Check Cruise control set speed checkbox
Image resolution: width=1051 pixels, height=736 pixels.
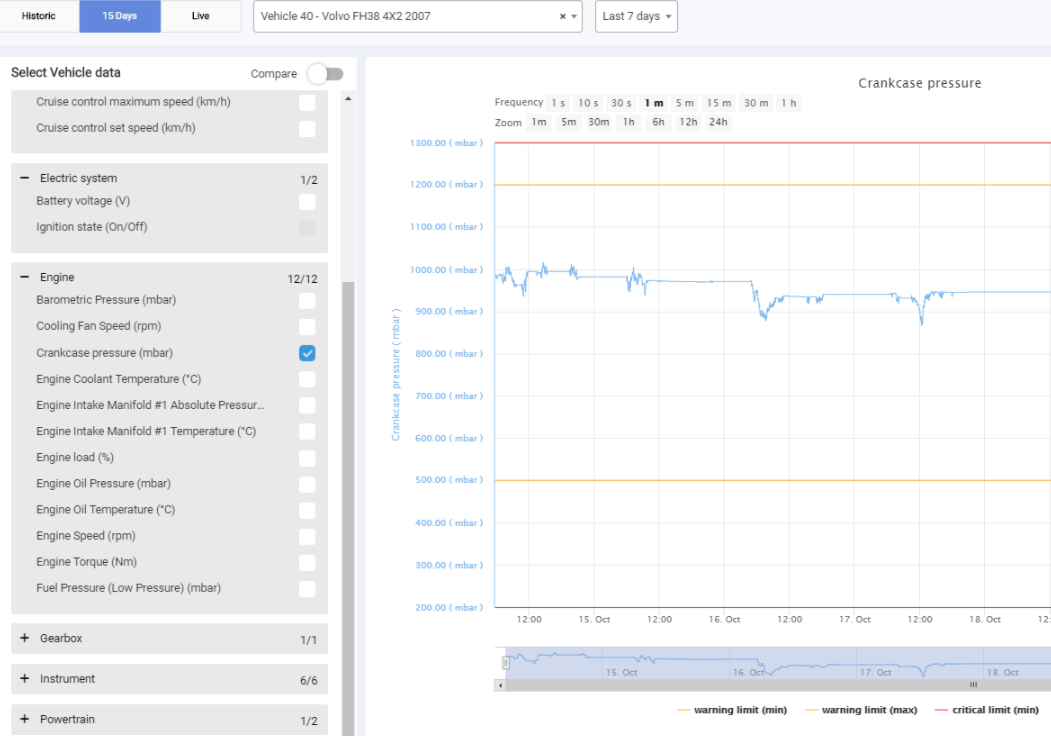click(307, 129)
